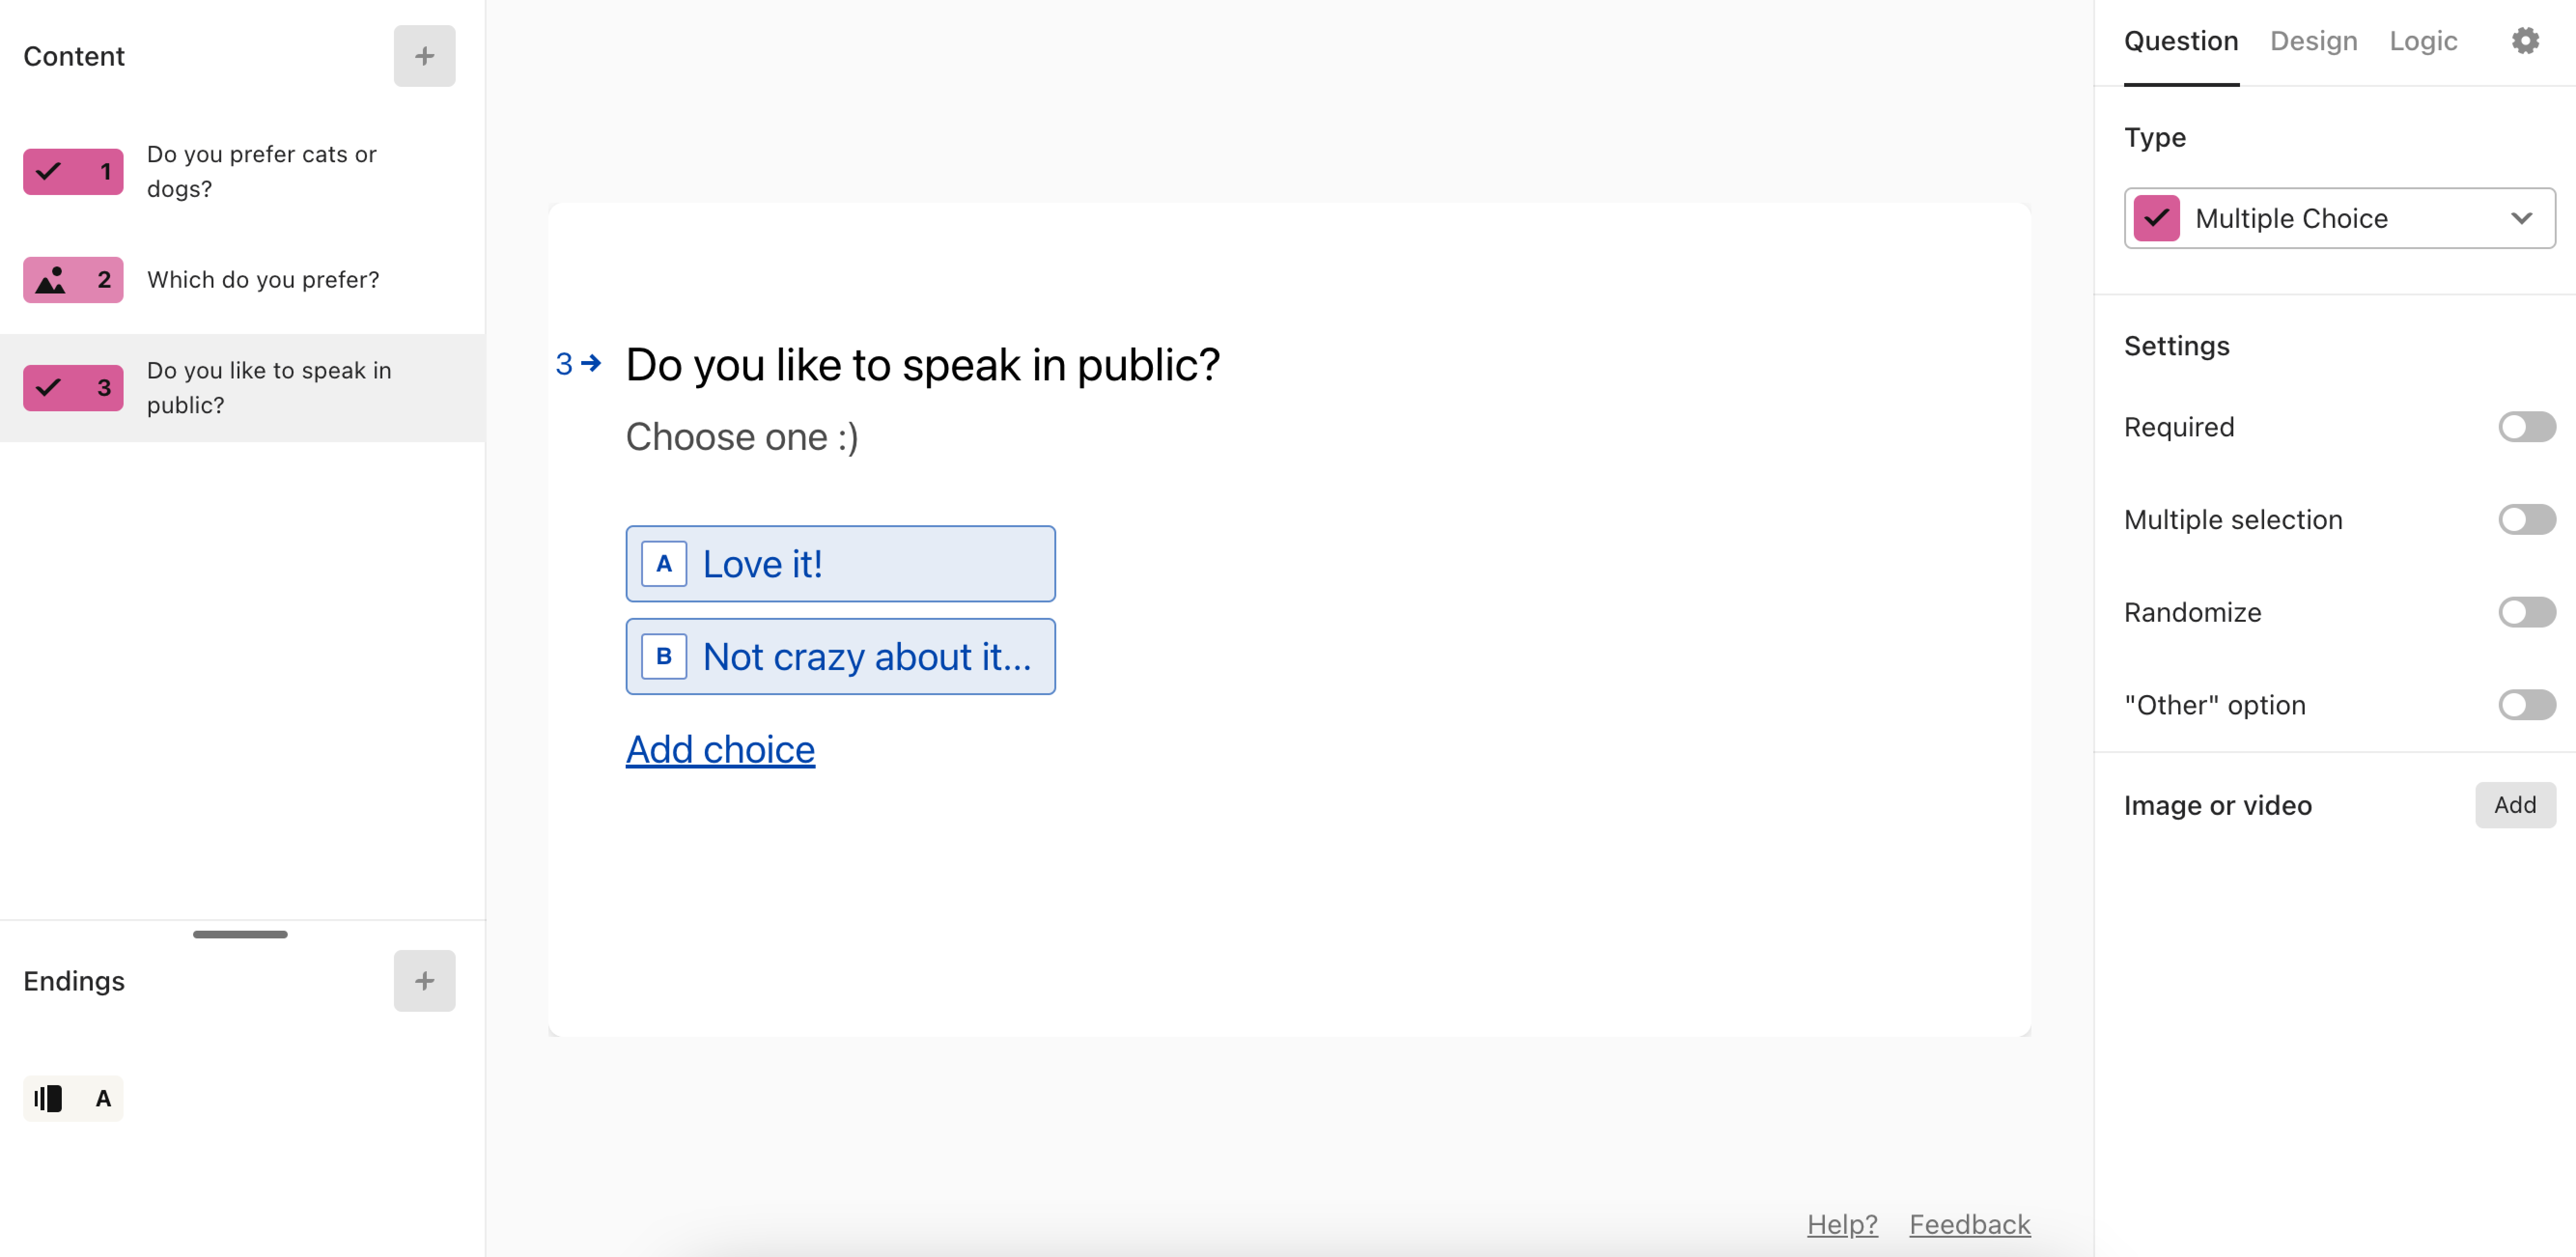The width and height of the screenshot is (2576, 1257).
Task: Select "Which do you prefer?" in sidebar
Action: point(242,279)
